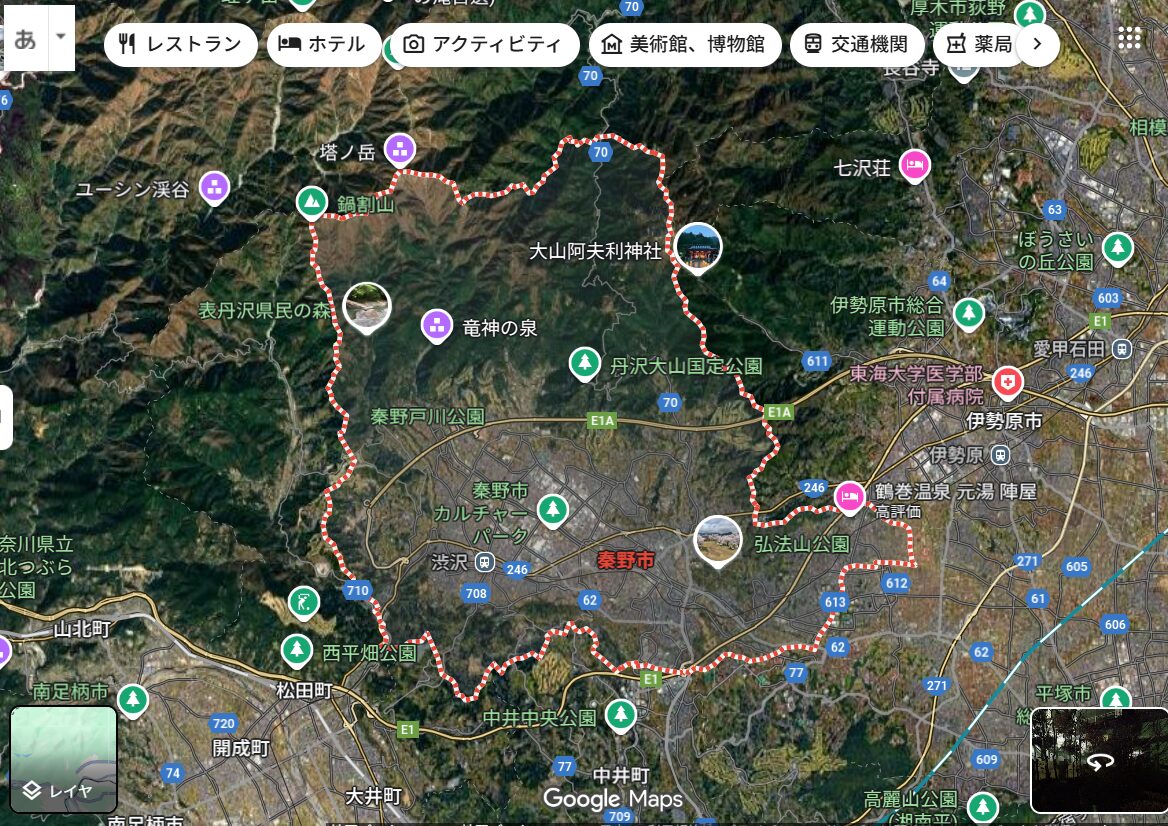Expand more category chips with the arrow
This screenshot has height=826, width=1168.
point(1037,44)
